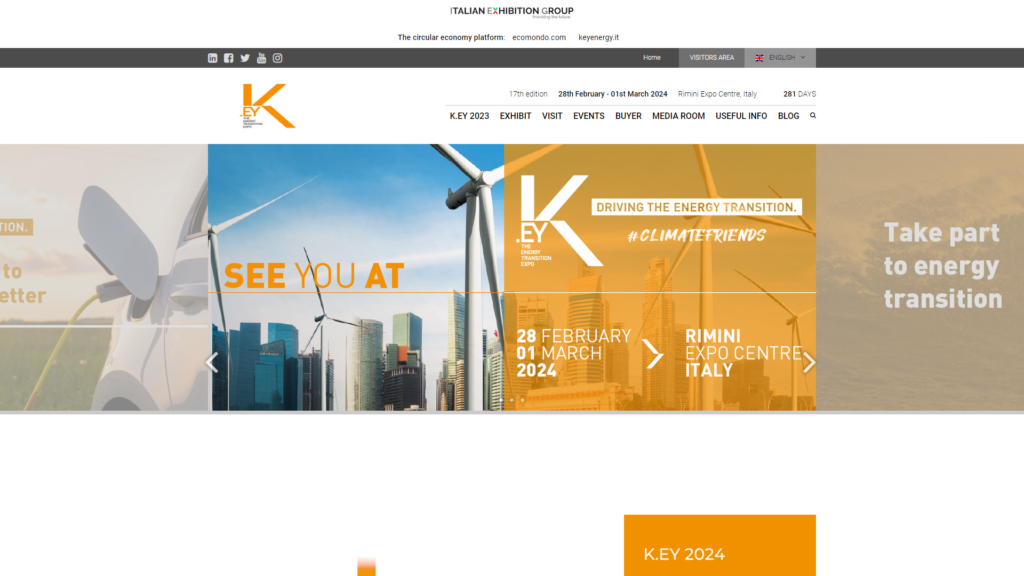Go to the next carousel slide arrow
The width and height of the screenshot is (1024, 576).
coord(809,362)
